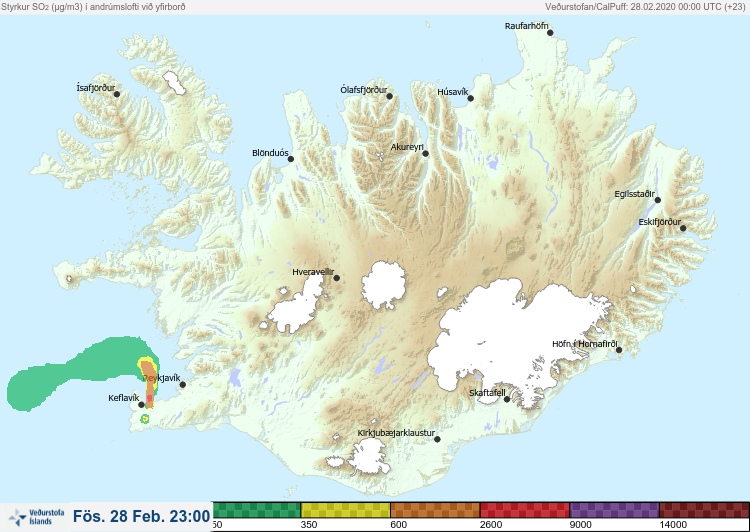Click the Veðurstofan/CalPuff timestamp text
Viewport: 750px width, 532px height.
click(645, 7)
